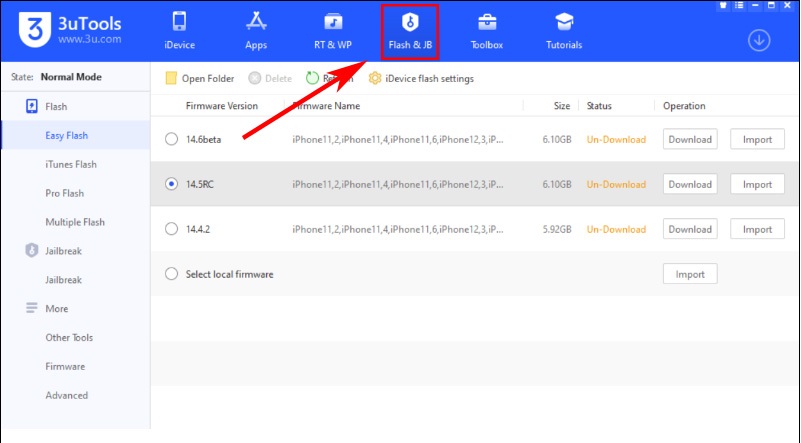
Task: Import a local firmware file
Action: [x=690, y=274]
